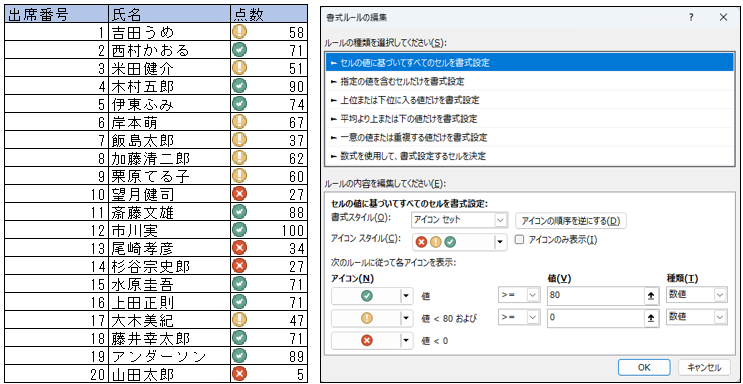Click the 出席番号 column header
This screenshot has width=743, height=384.
[x=56, y=14]
